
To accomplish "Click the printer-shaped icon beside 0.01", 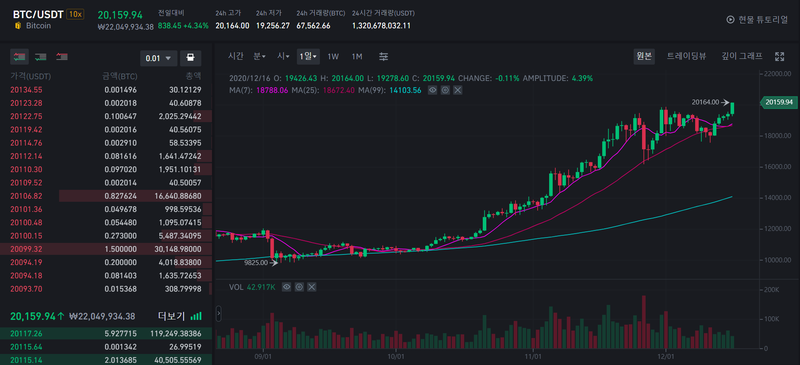I will tap(191, 58).
